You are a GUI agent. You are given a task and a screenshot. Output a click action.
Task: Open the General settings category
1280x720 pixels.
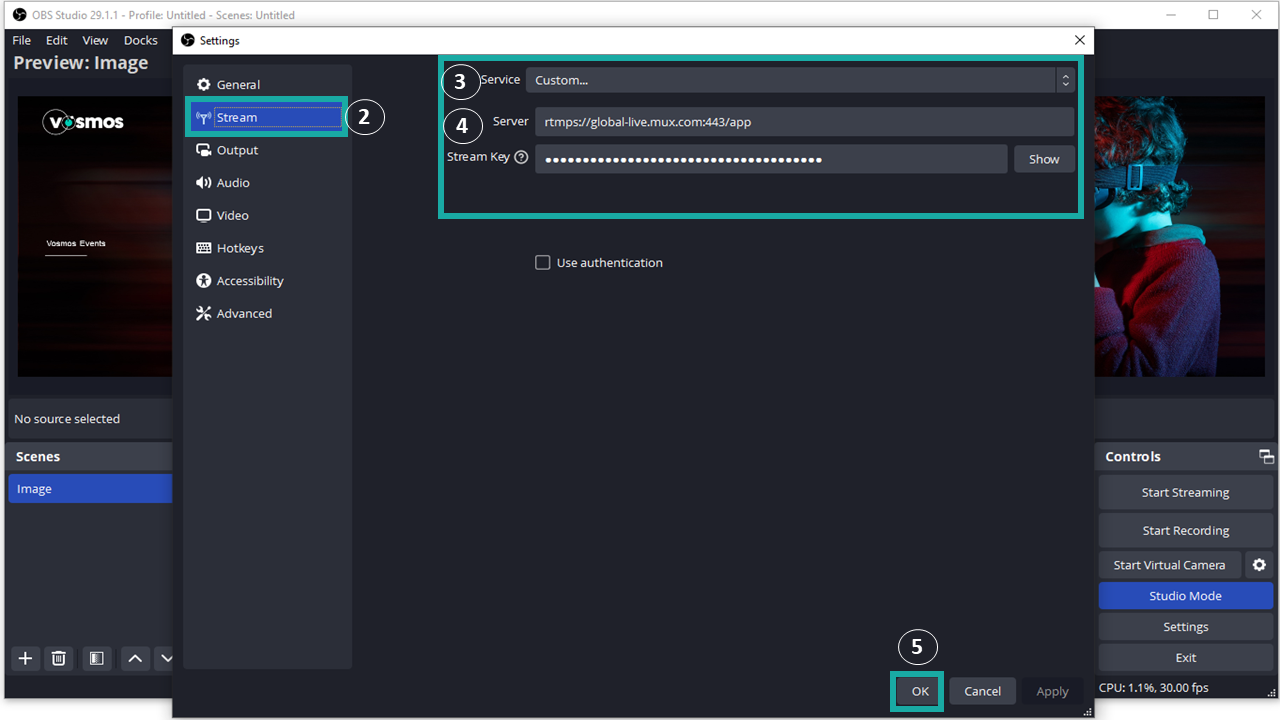(x=267, y=85)
